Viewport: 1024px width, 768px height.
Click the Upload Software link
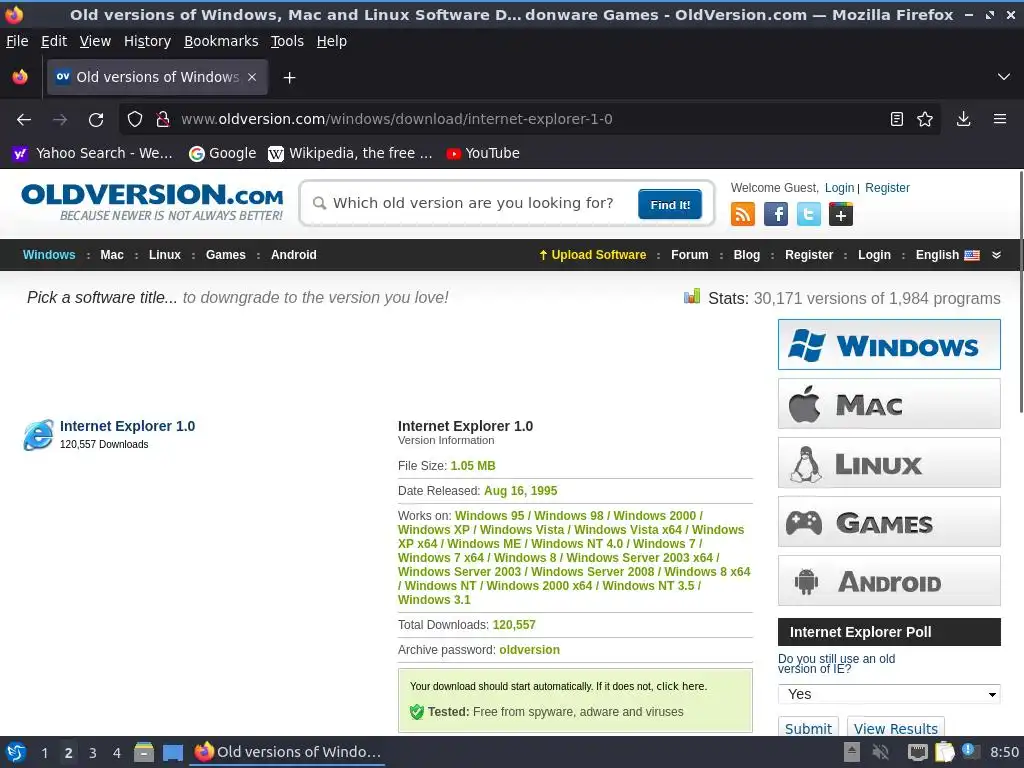click(x=592, y=255)
